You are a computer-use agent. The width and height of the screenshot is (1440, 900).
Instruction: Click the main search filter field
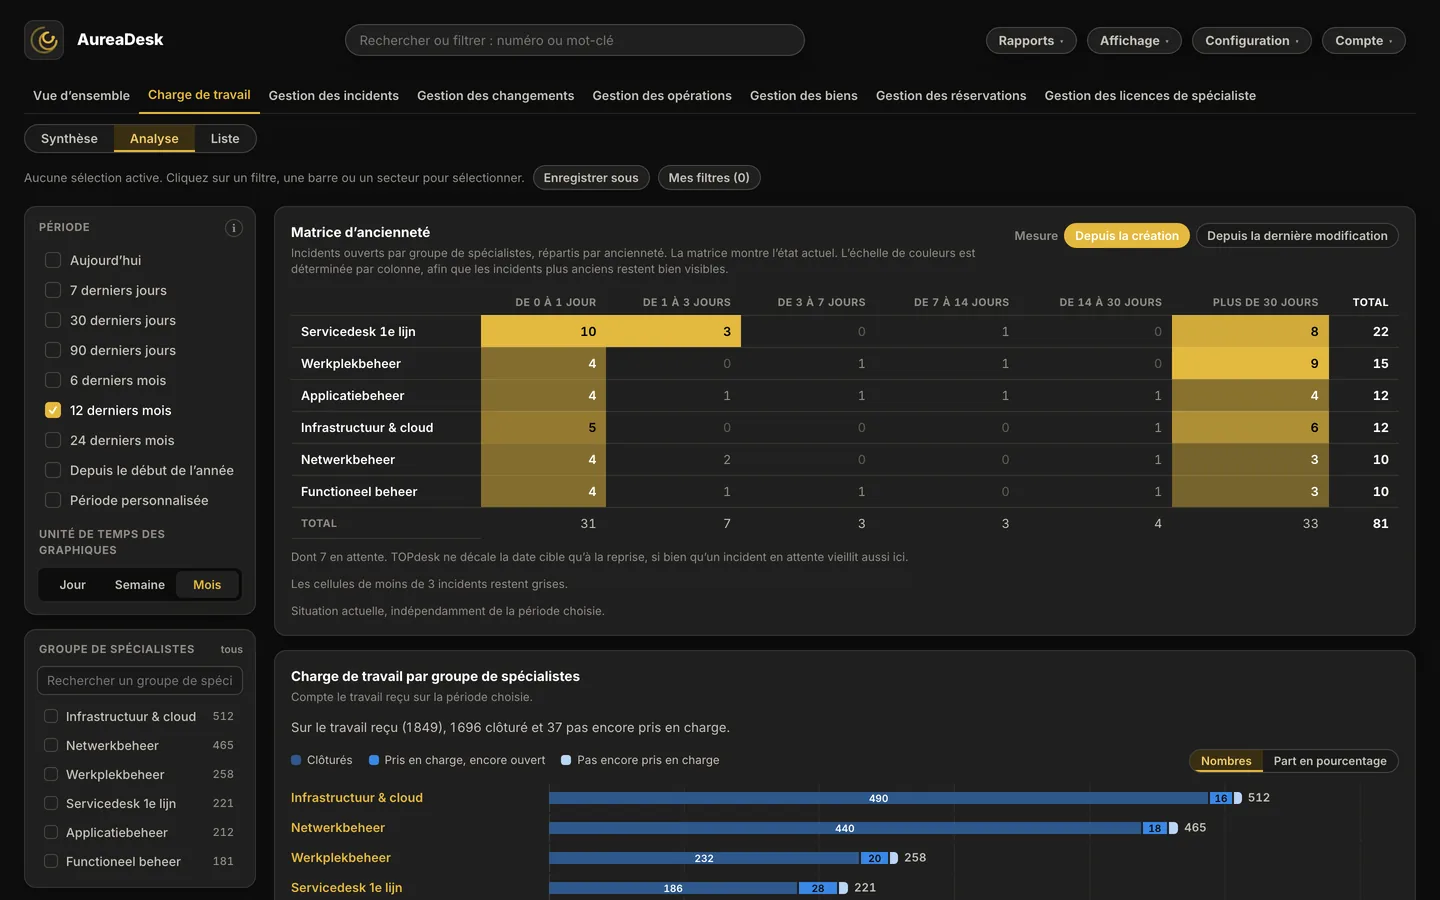click(x=575, y=40)
